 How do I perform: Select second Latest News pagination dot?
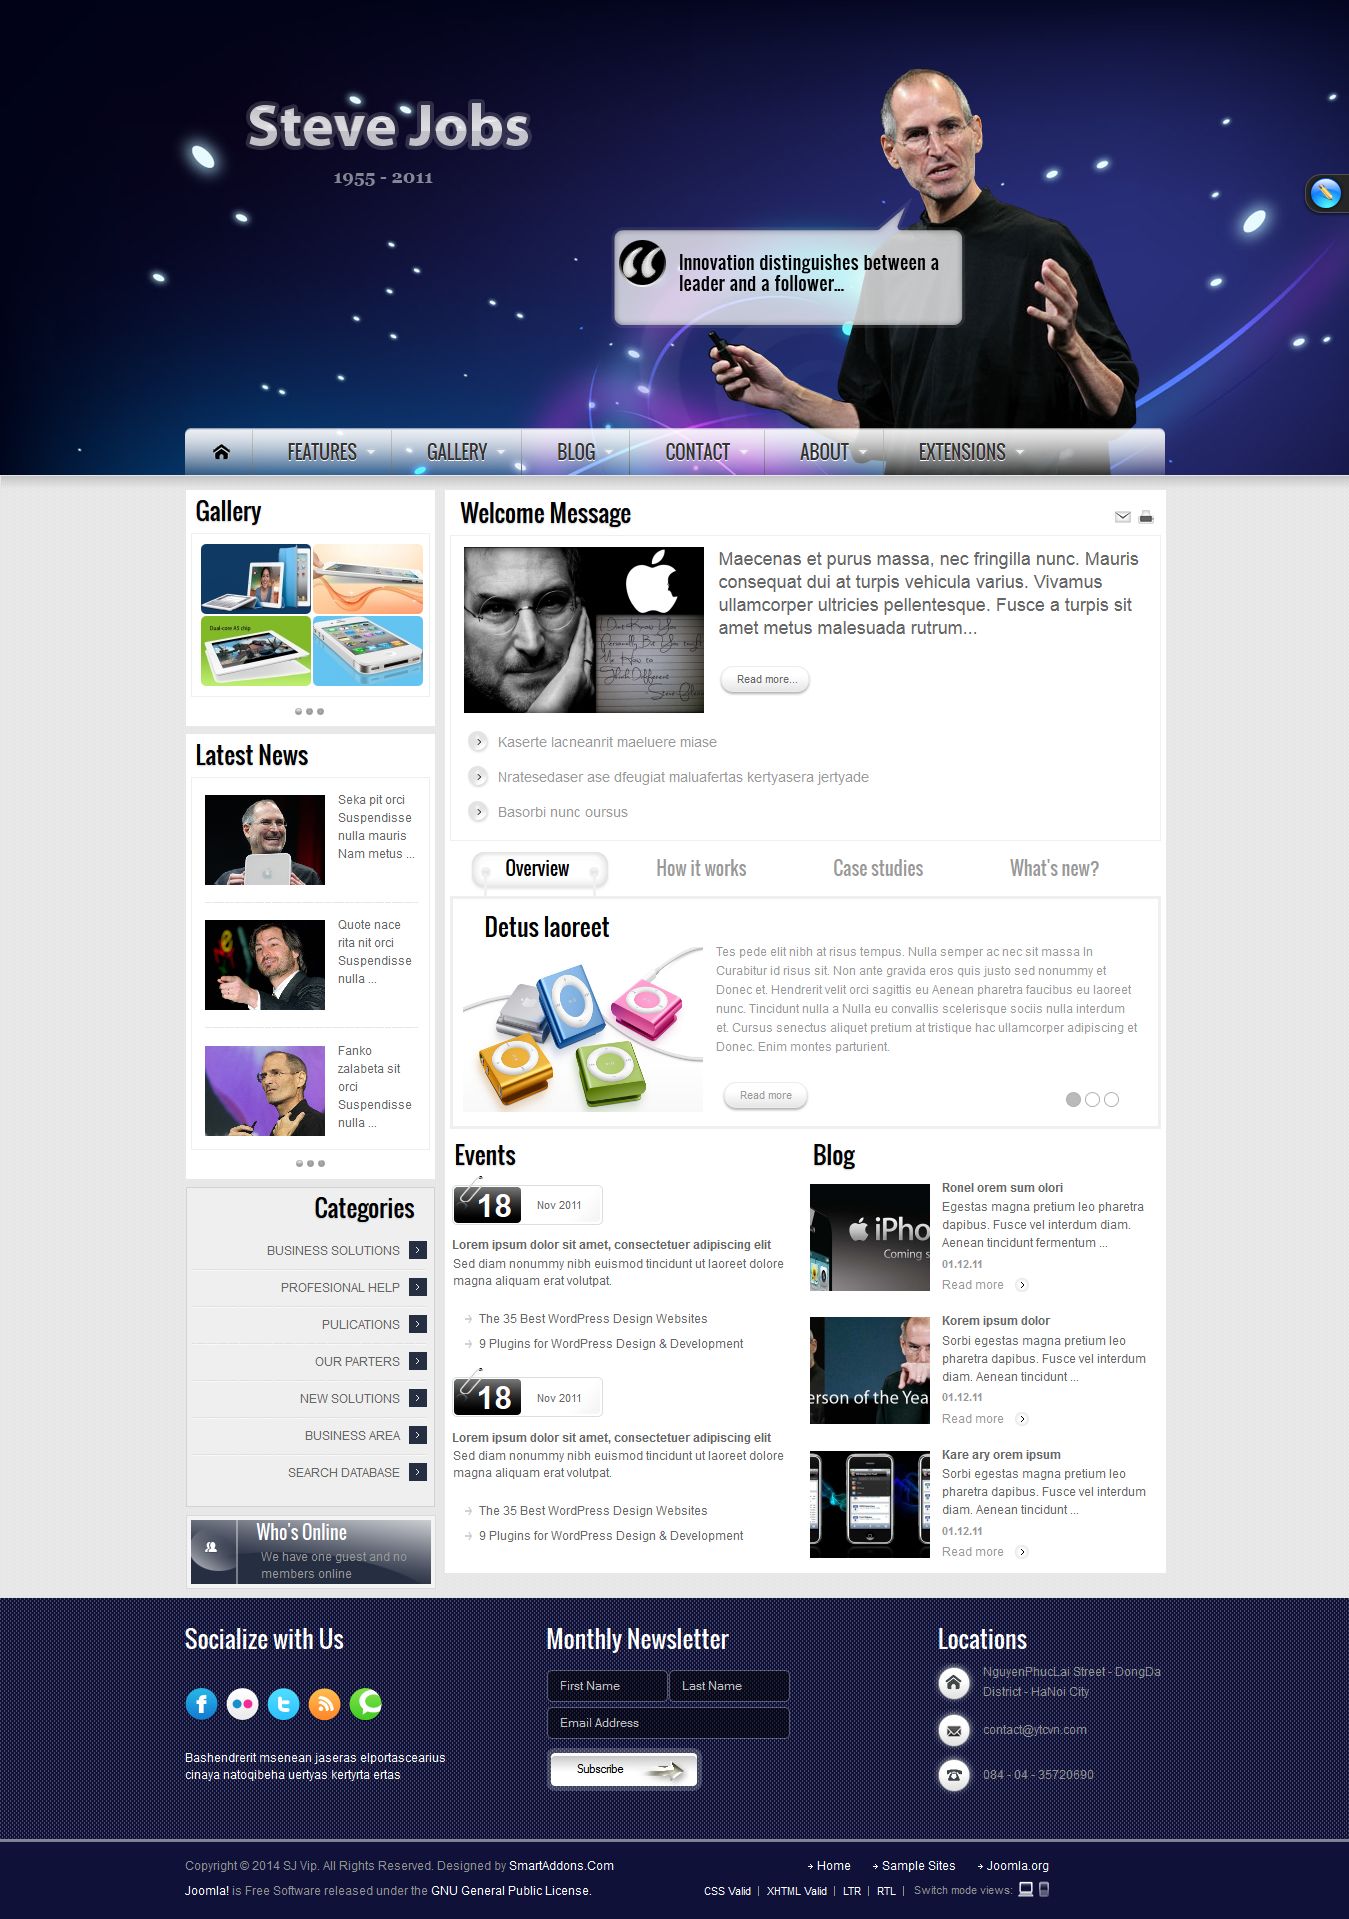pos(310,1163)
